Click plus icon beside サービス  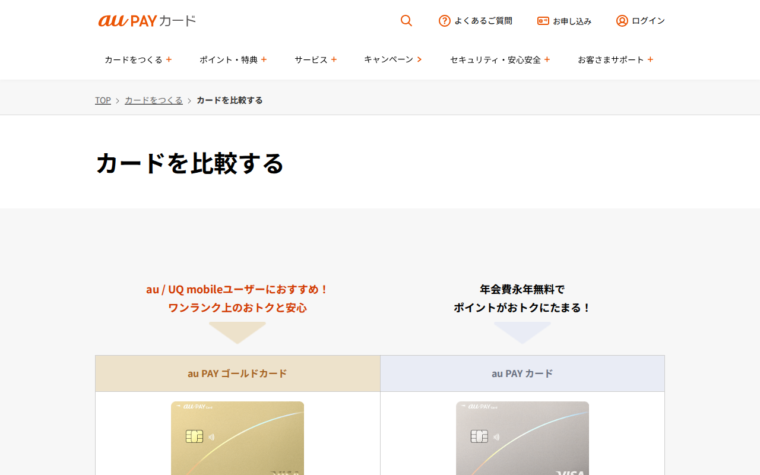pyautogui.click(x=333, y=60)
